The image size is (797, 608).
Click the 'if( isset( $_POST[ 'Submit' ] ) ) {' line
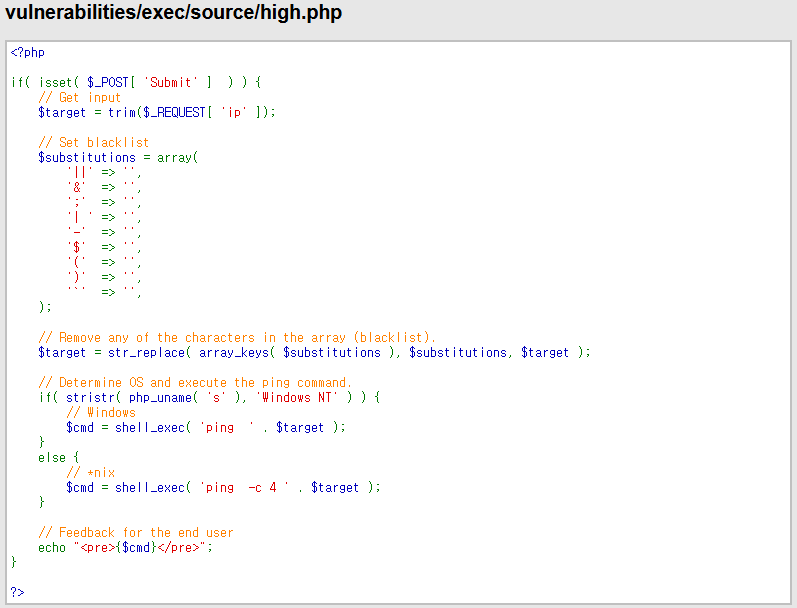point(136,82)
